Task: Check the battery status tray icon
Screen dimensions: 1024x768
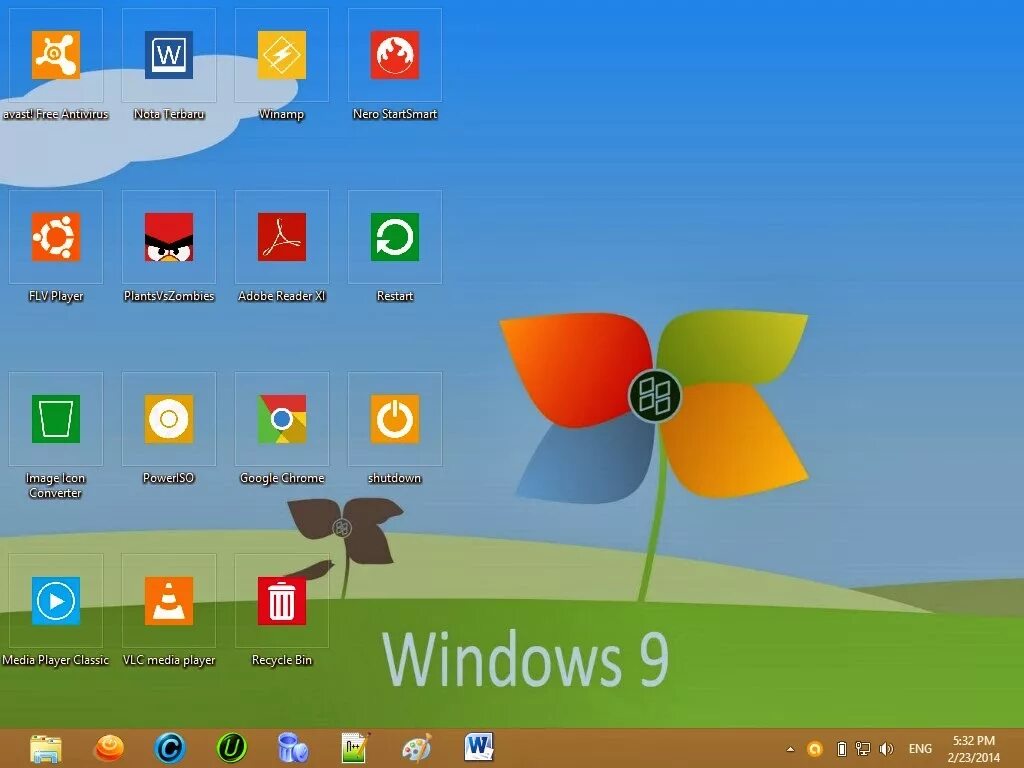Action: coord(842,749)
